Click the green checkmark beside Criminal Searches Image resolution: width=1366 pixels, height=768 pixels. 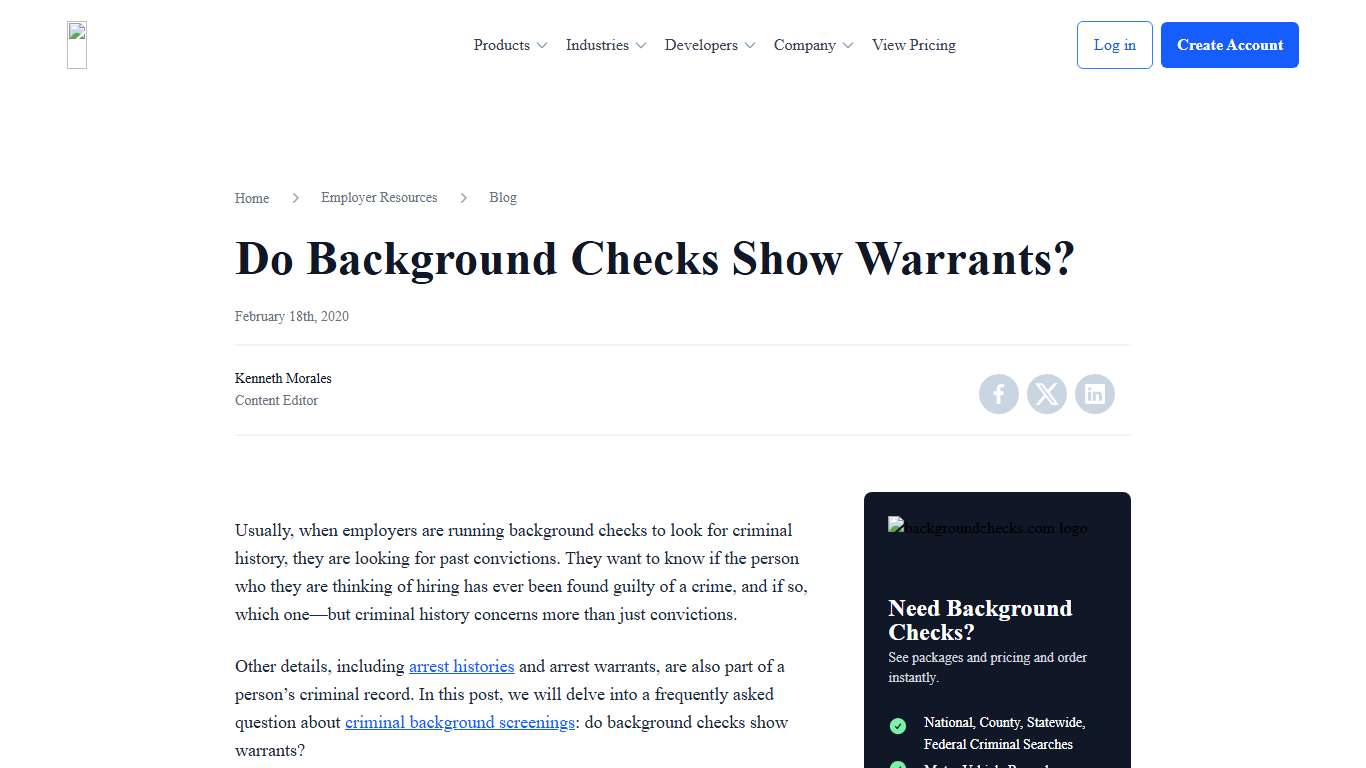point(897,726)
